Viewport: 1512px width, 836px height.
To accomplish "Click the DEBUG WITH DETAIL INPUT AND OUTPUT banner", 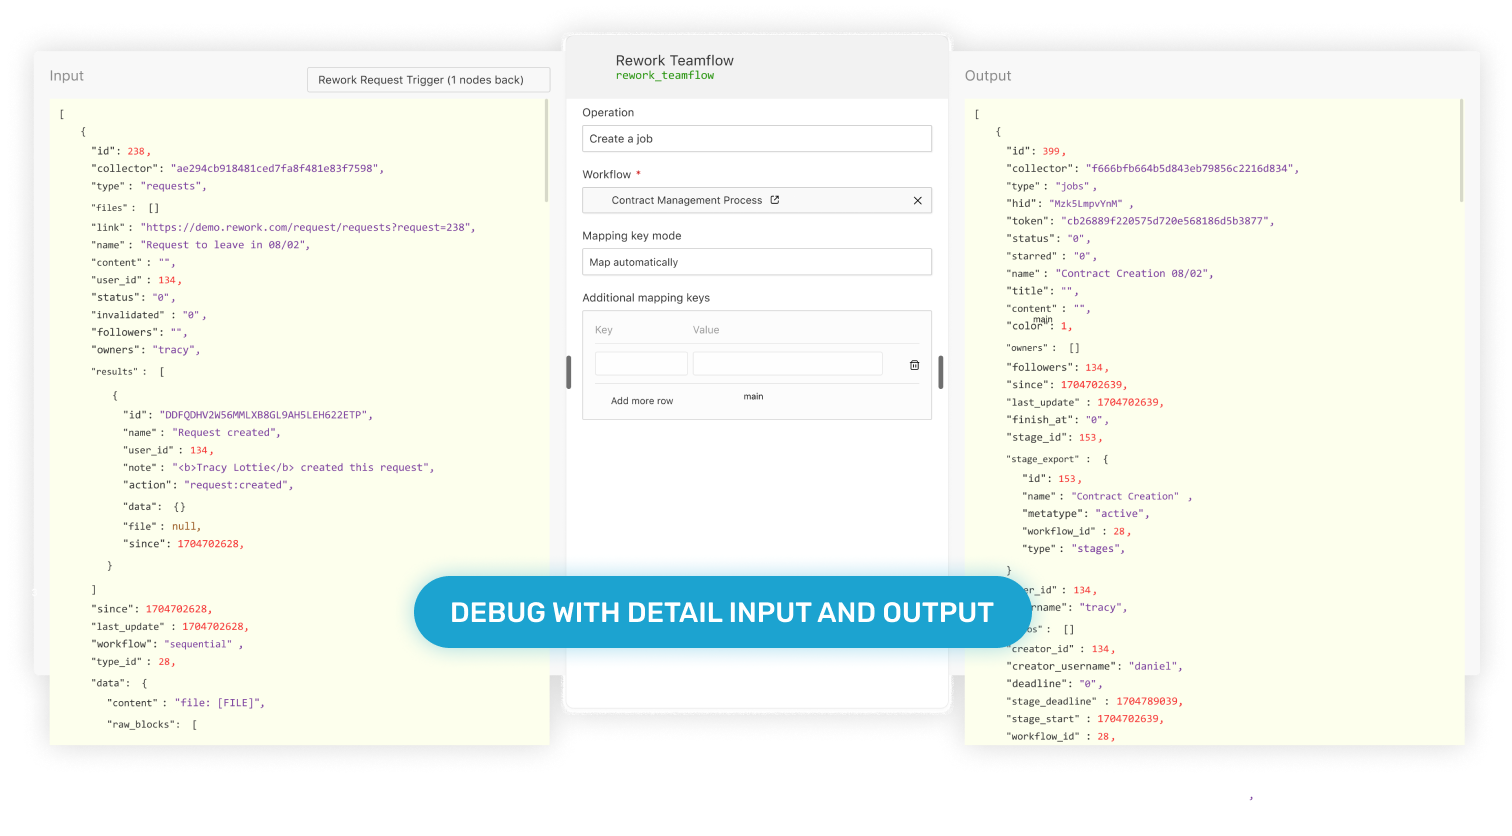I will click(x=722, y=611).
